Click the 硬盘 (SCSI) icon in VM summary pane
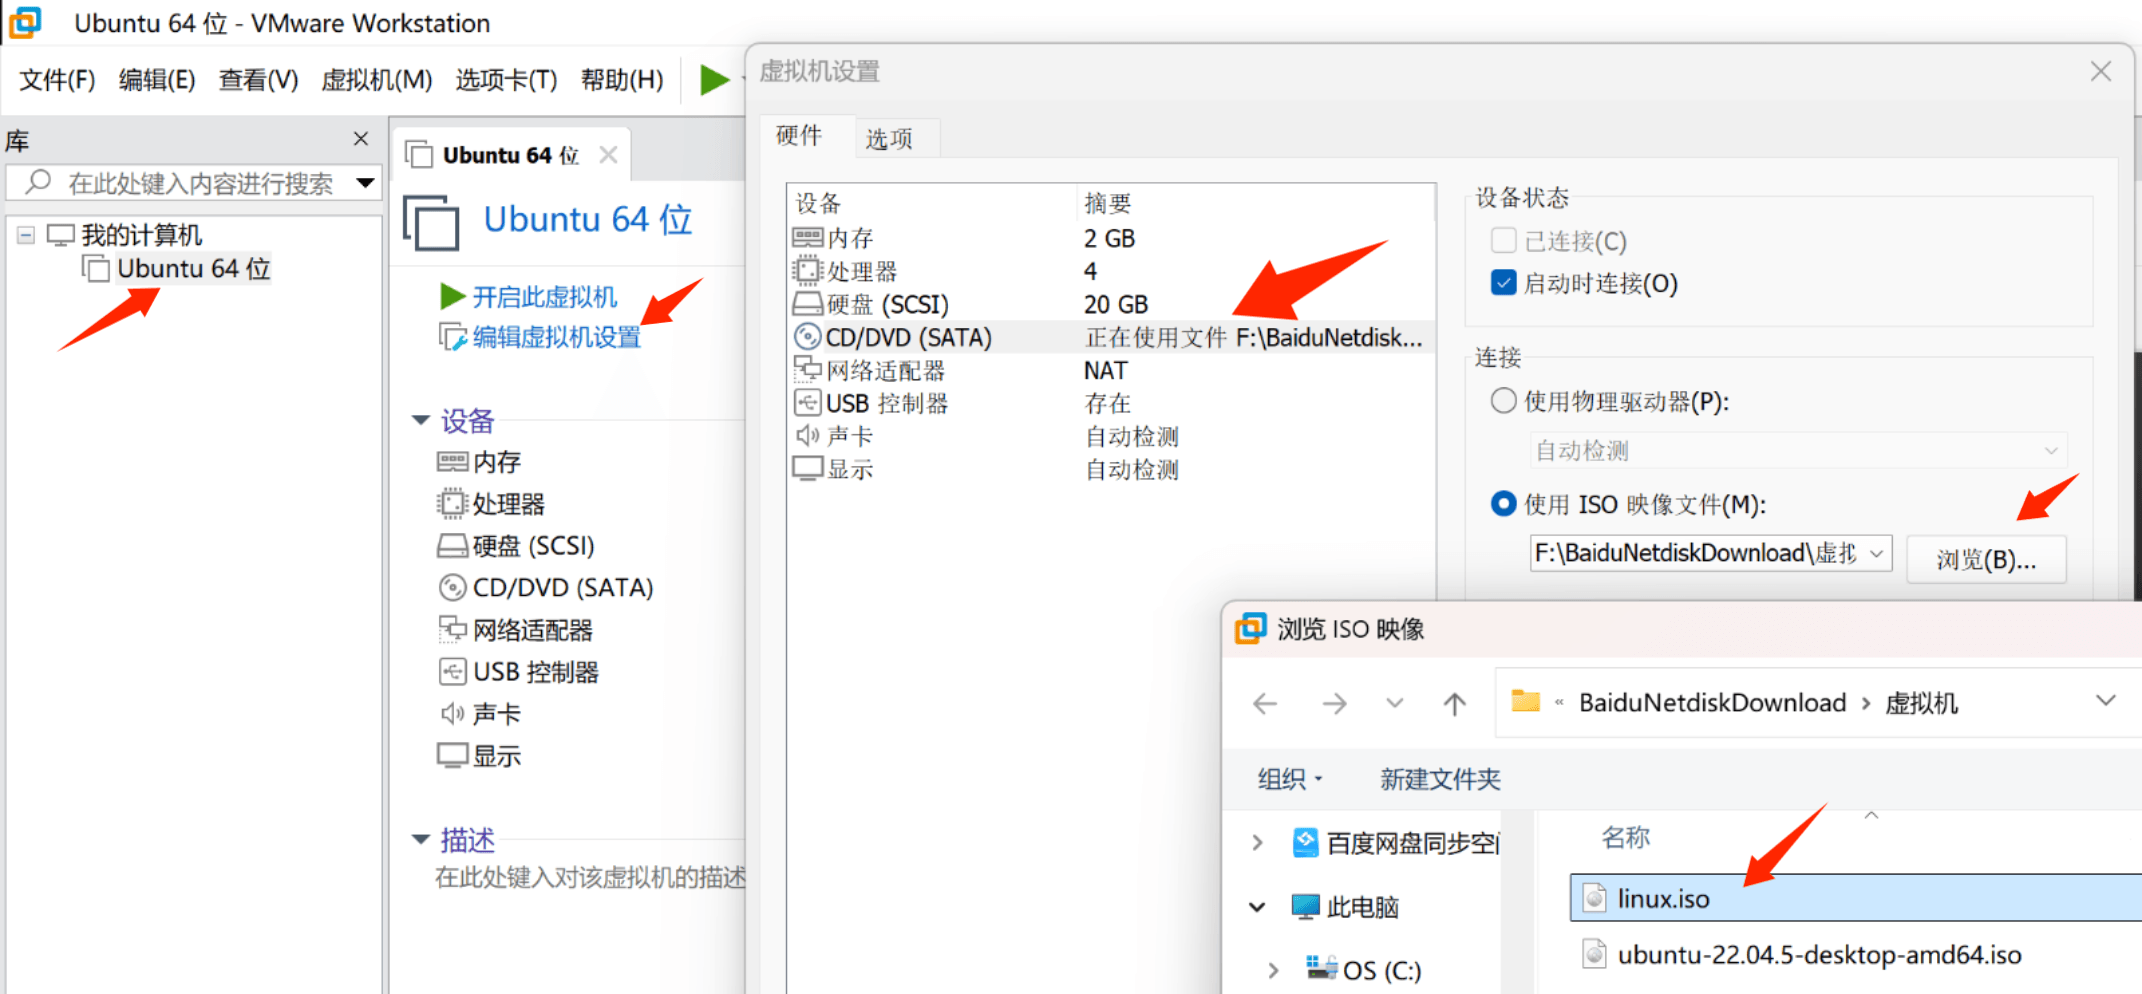2142x994 pixels. tap(452, 546)
